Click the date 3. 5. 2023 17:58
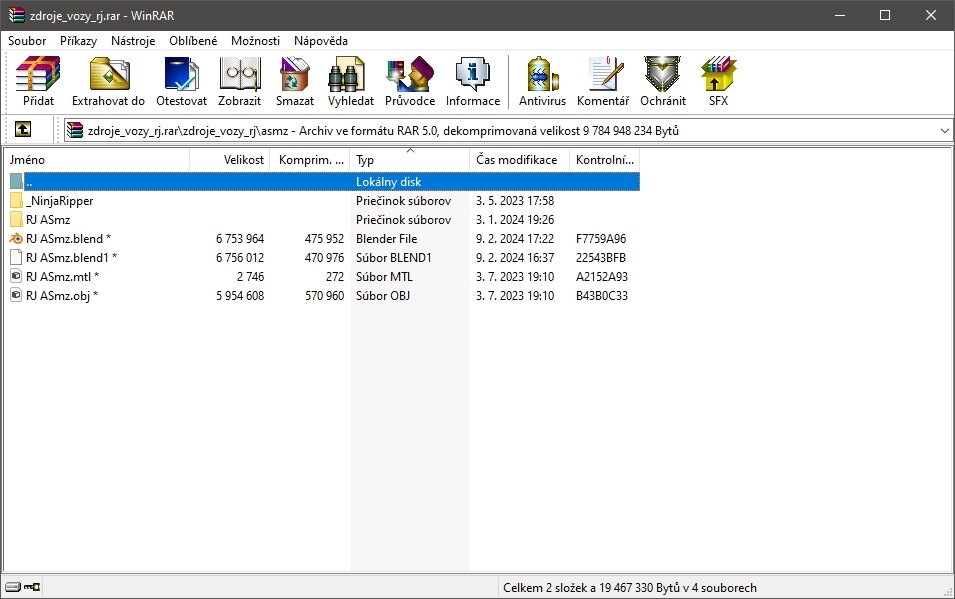Screen dimensions: 955x599 point(515,200)
